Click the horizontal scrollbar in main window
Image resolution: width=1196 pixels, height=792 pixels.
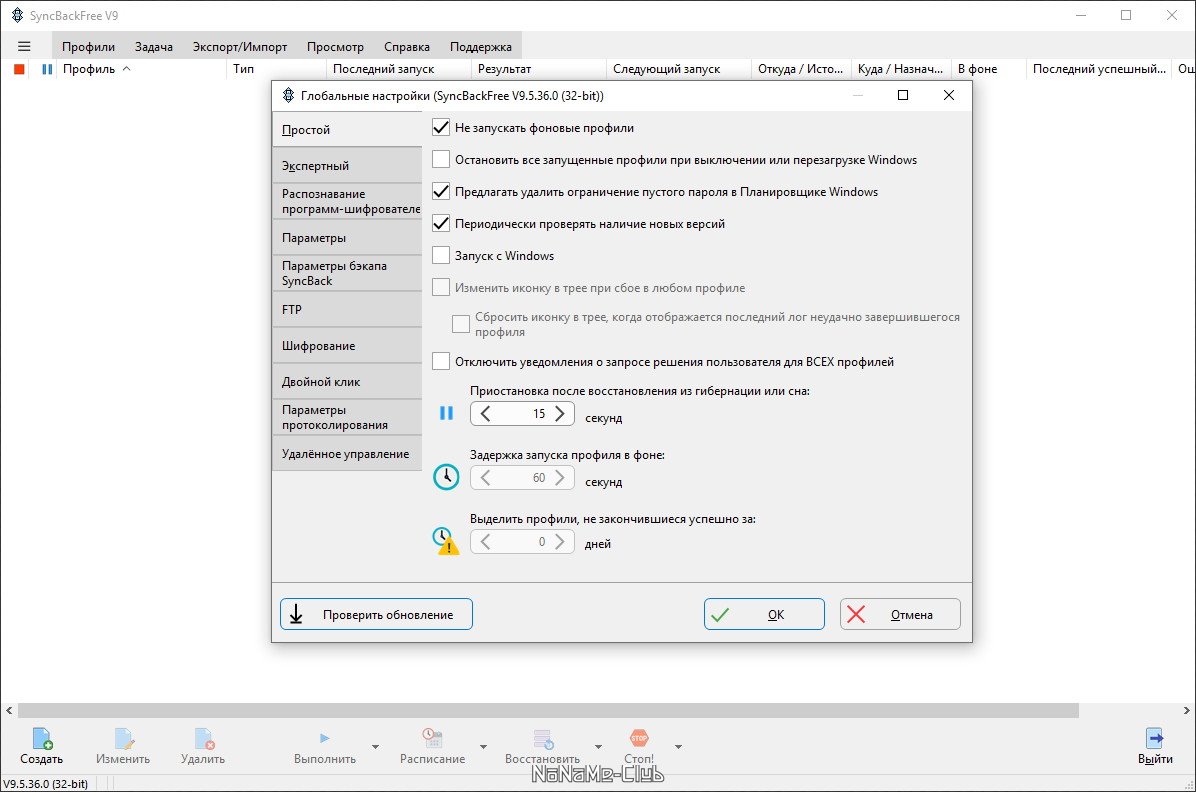pyautogui.click(x=548, y=710)
